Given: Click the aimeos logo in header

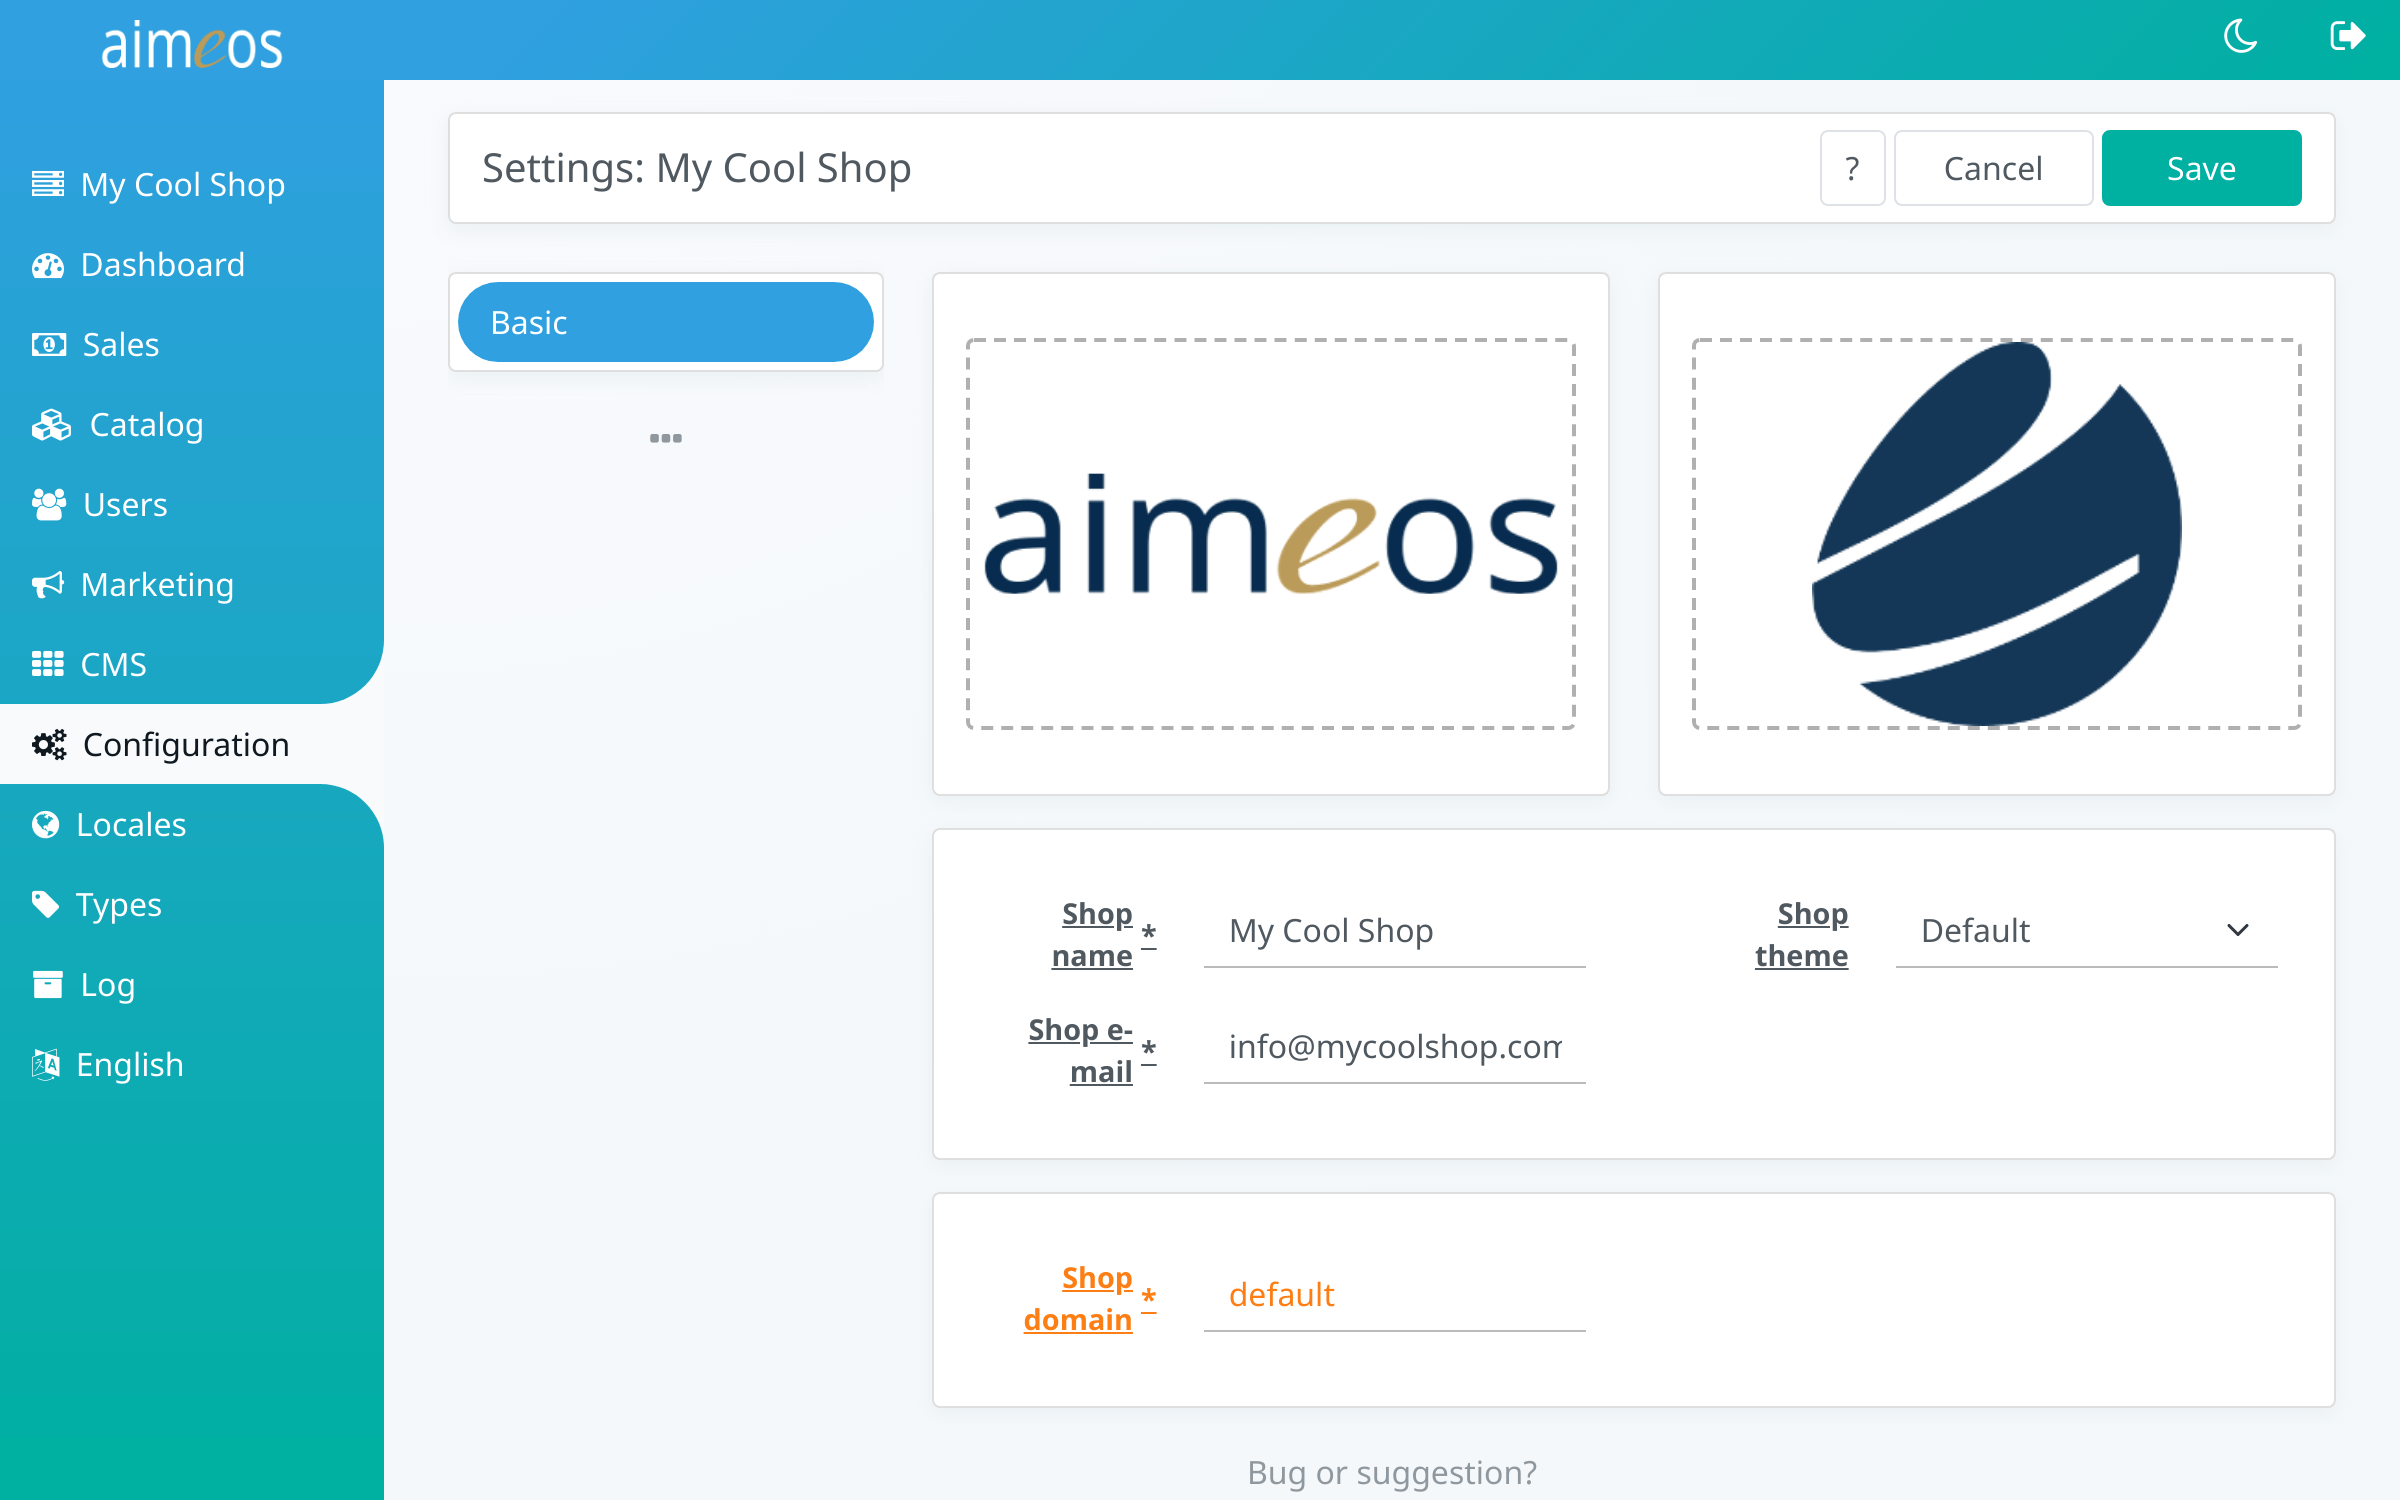Looking at the screenshot, I should click(192, 45).
